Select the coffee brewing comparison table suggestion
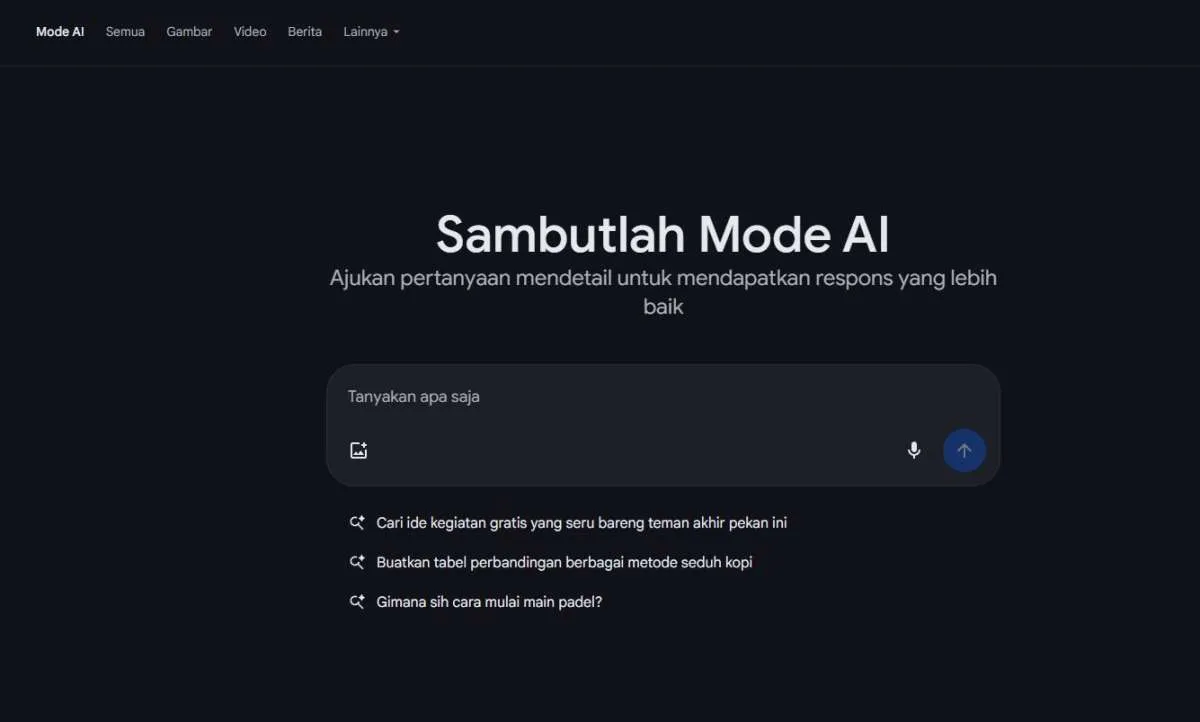The image size is (1200, 722). pyautogui.click(x=563, y=562)
